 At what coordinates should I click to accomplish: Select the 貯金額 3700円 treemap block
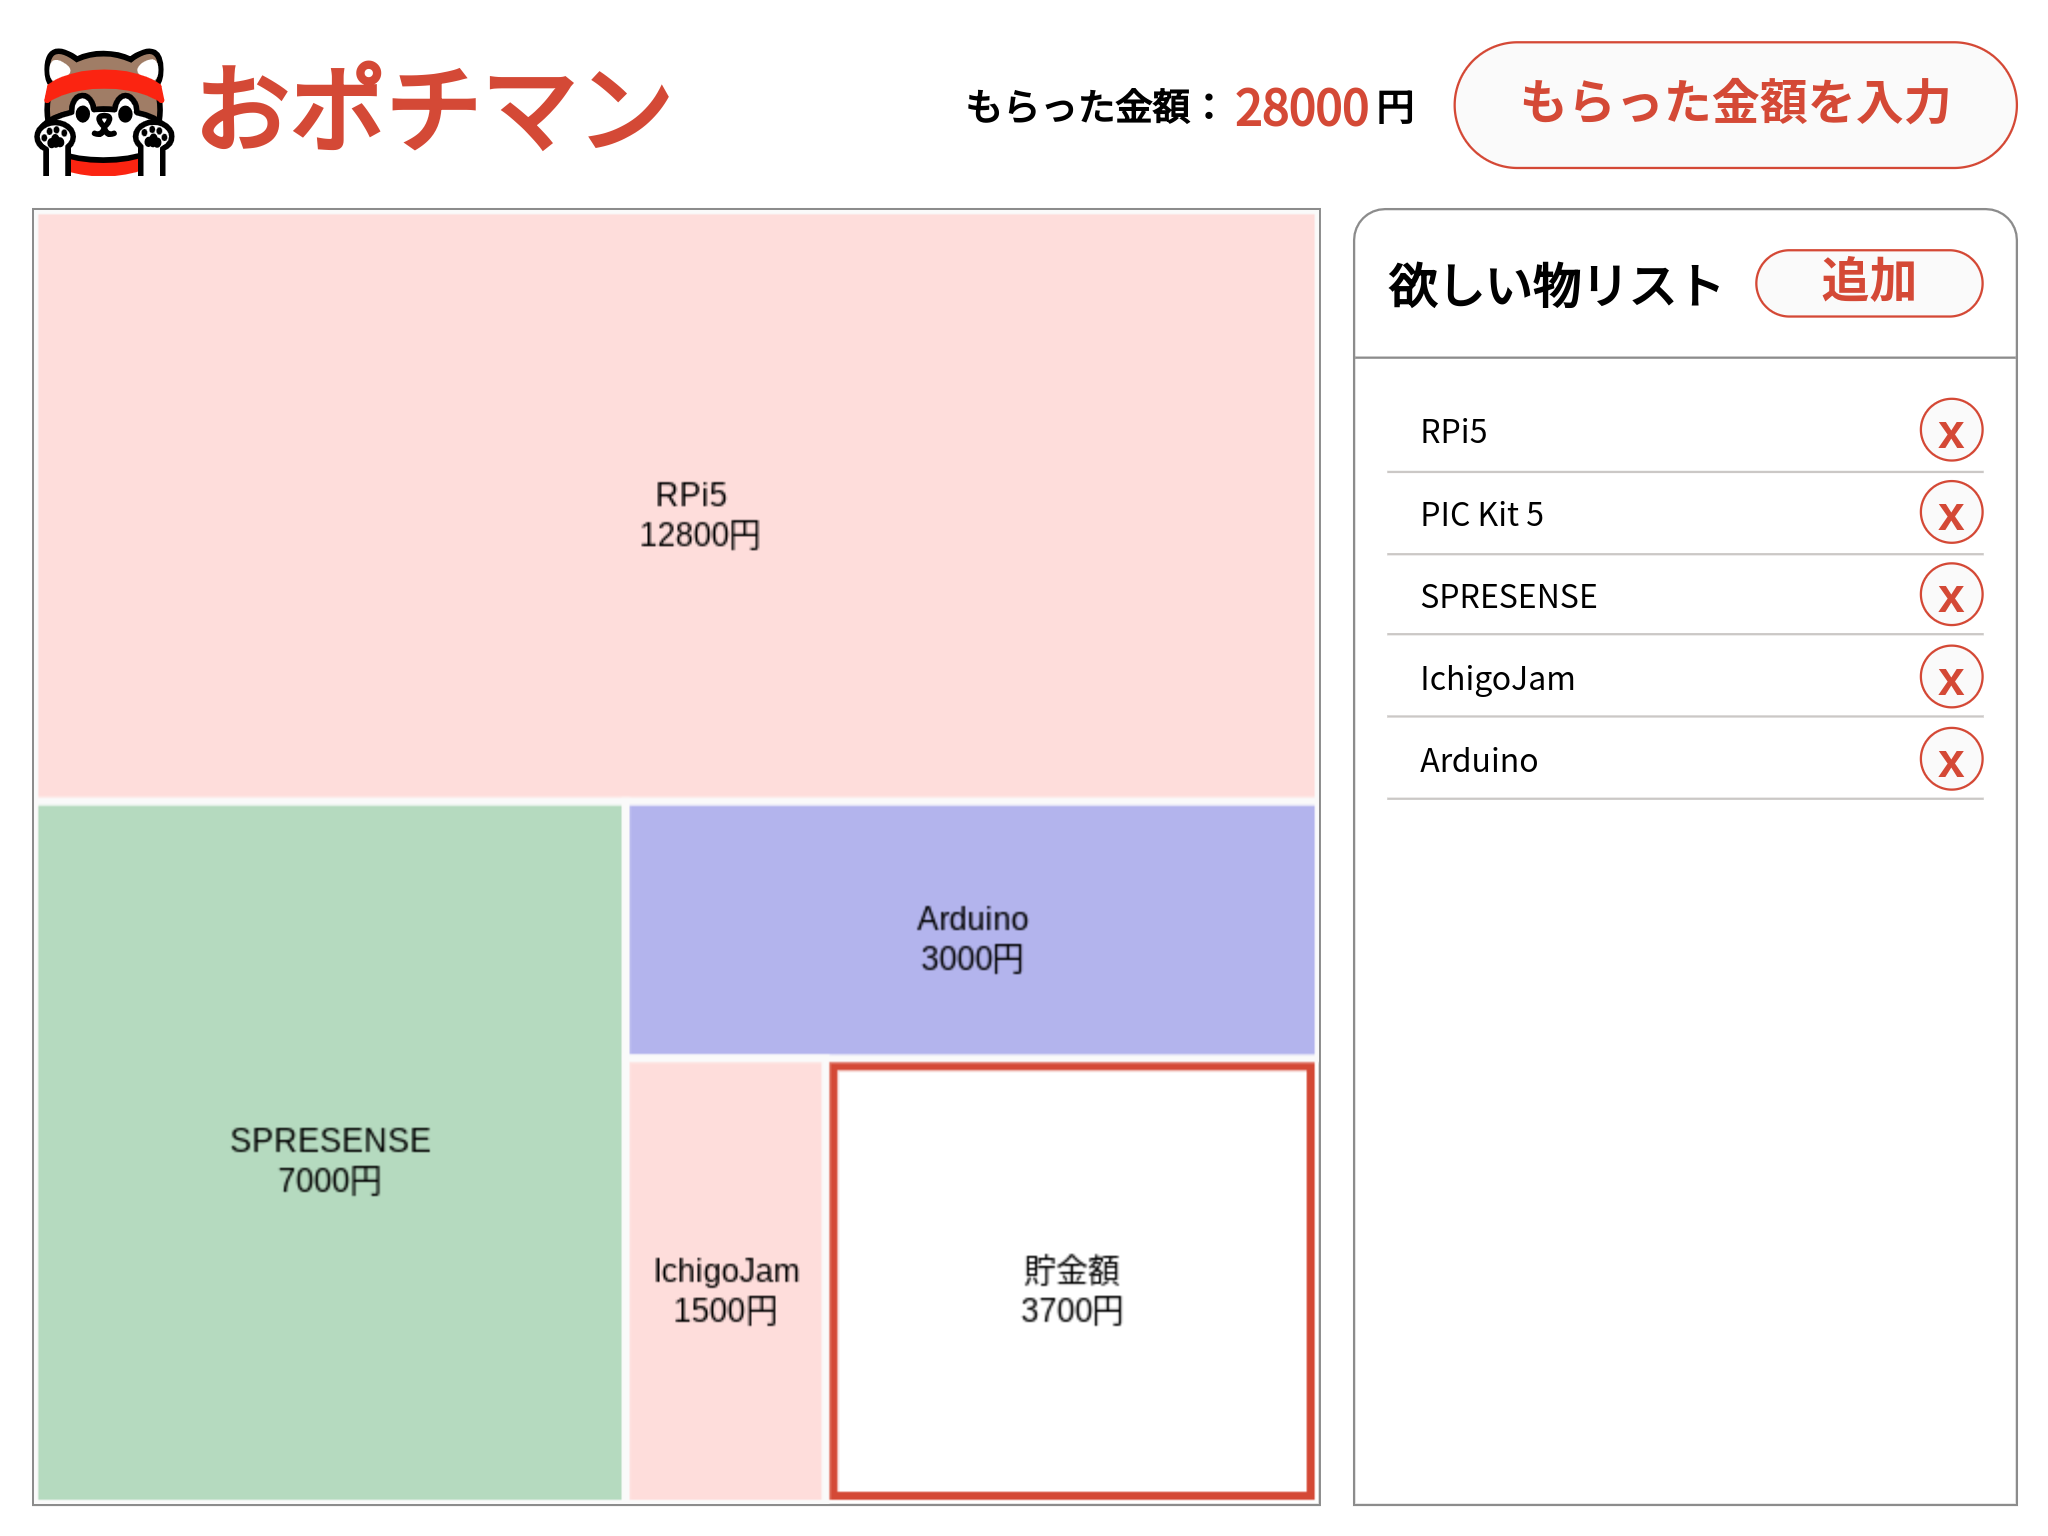click(x=1072, y=1281)
